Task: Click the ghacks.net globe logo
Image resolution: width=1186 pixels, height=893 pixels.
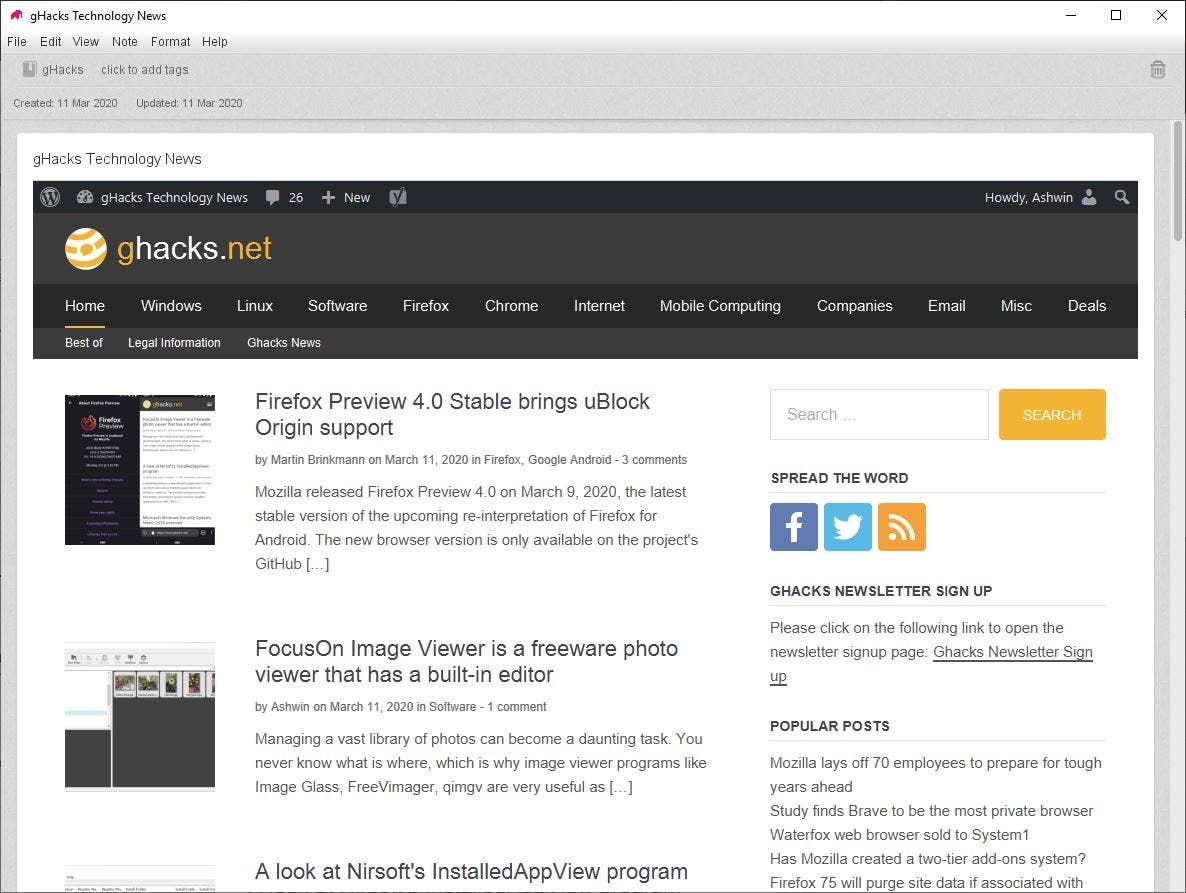Action: coord(85,249)
